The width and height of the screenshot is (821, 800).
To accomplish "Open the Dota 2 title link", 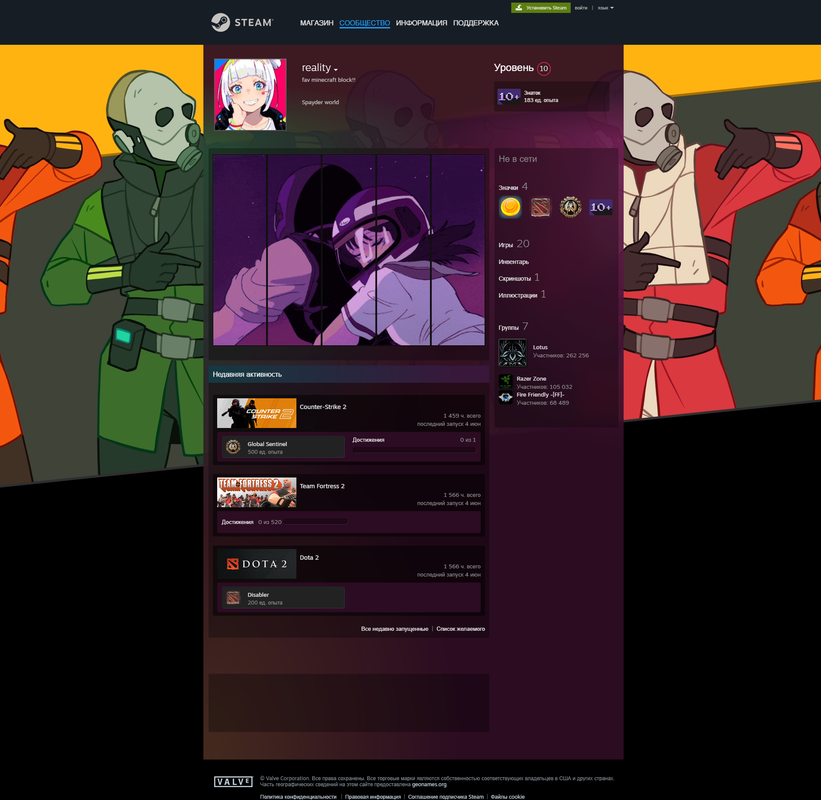I will point(309,558).
